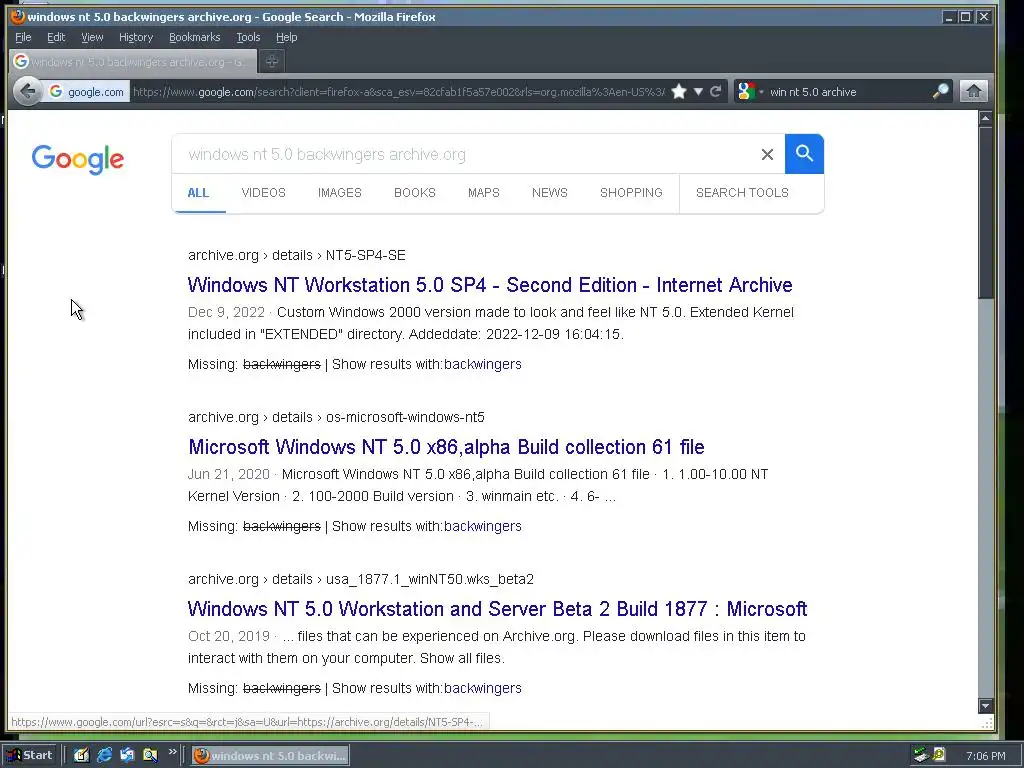
Task: Open 'Microsoft Windows NT 5.0 x86,alpha Build collection' result
Action: [x=446, y=447]
